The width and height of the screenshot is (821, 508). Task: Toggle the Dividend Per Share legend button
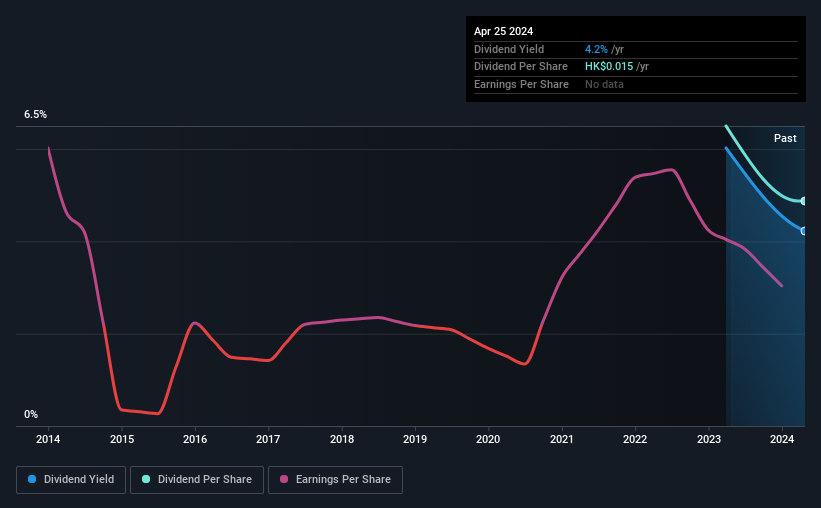click(197, 480)
